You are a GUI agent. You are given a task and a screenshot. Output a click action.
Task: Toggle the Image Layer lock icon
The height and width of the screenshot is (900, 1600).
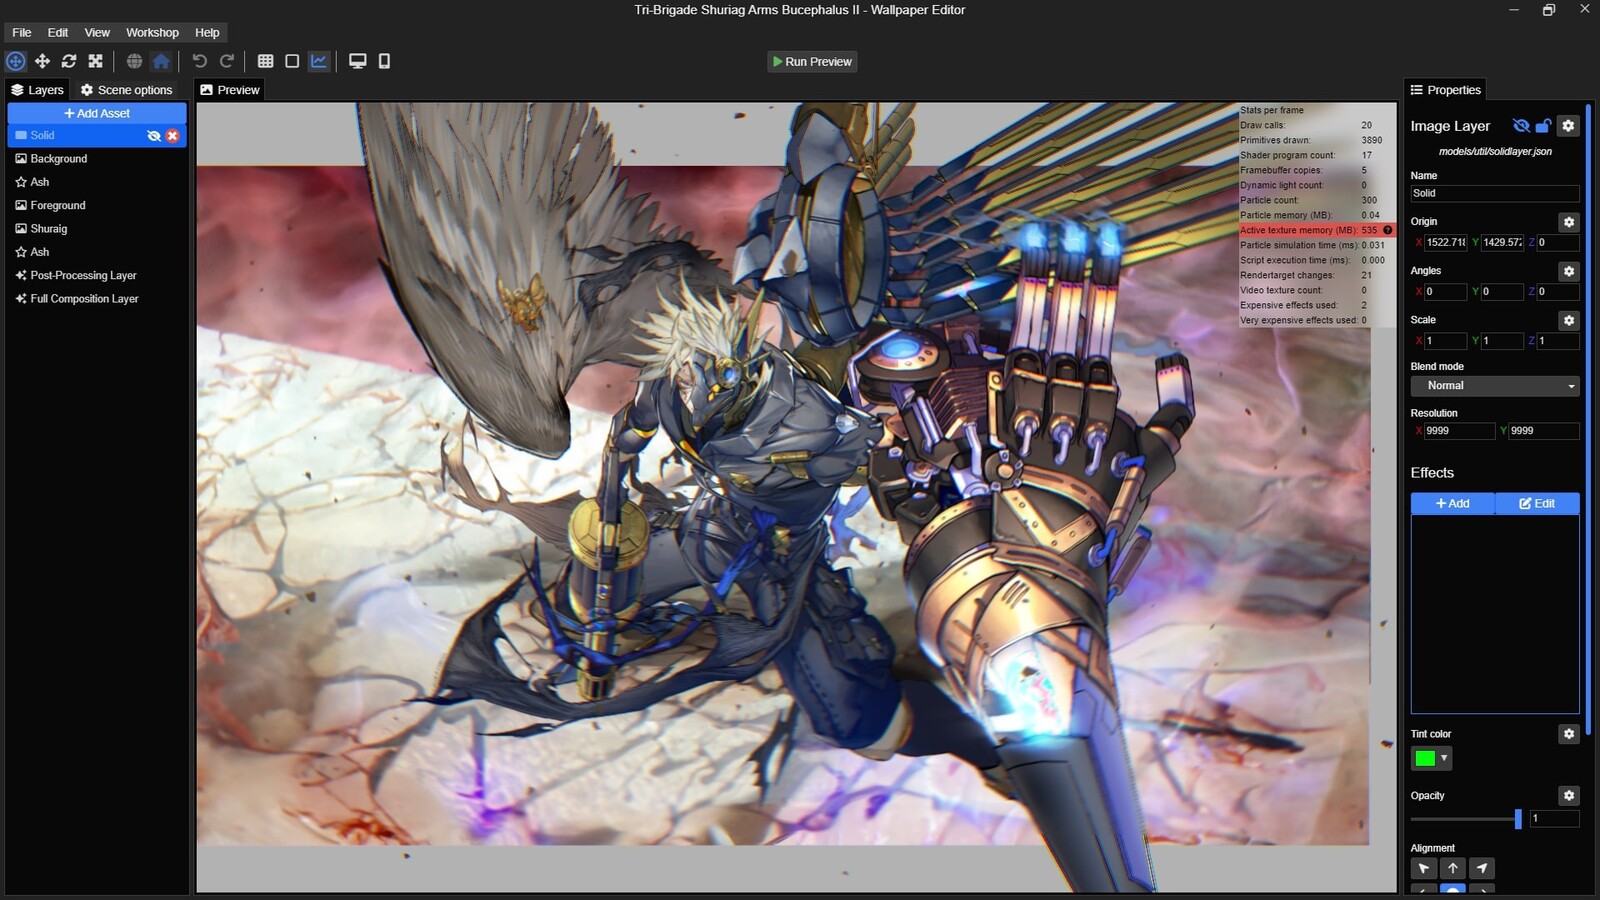tap(1543, 126)
